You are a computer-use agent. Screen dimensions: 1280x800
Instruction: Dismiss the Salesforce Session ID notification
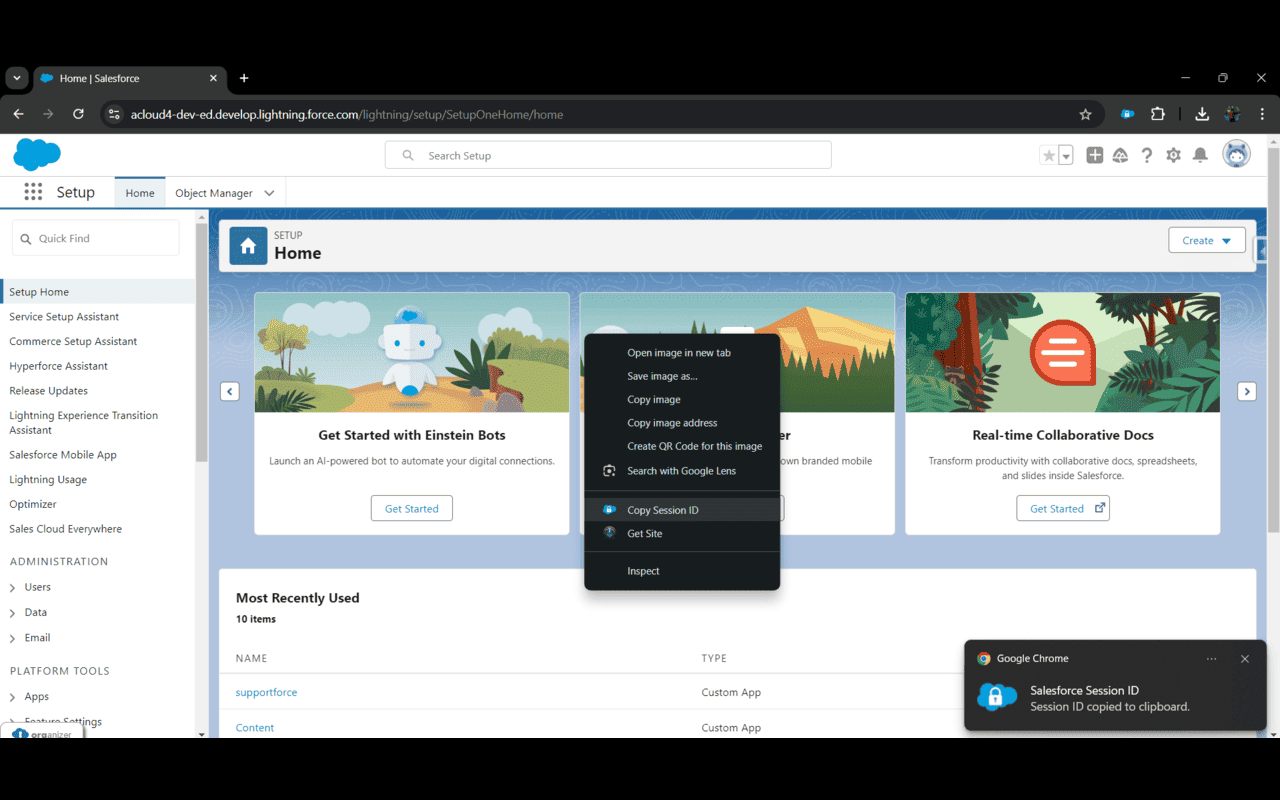pyautogui.click(x=1245, y=659)
